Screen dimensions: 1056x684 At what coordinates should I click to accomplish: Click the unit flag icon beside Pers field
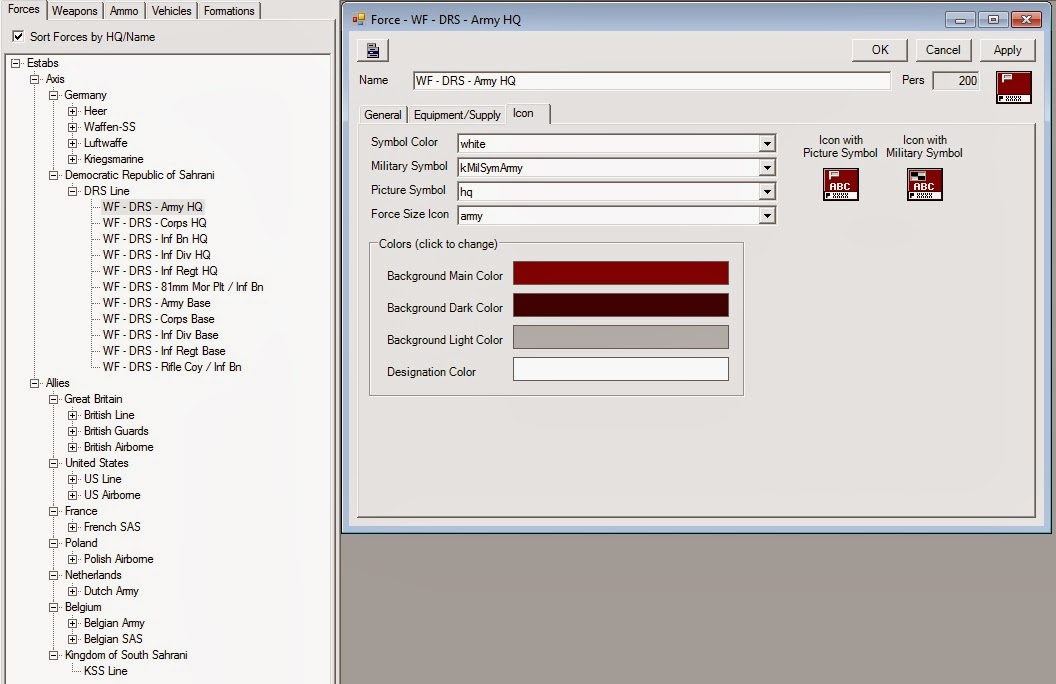pyautogui.click(x=1012, y=87)
